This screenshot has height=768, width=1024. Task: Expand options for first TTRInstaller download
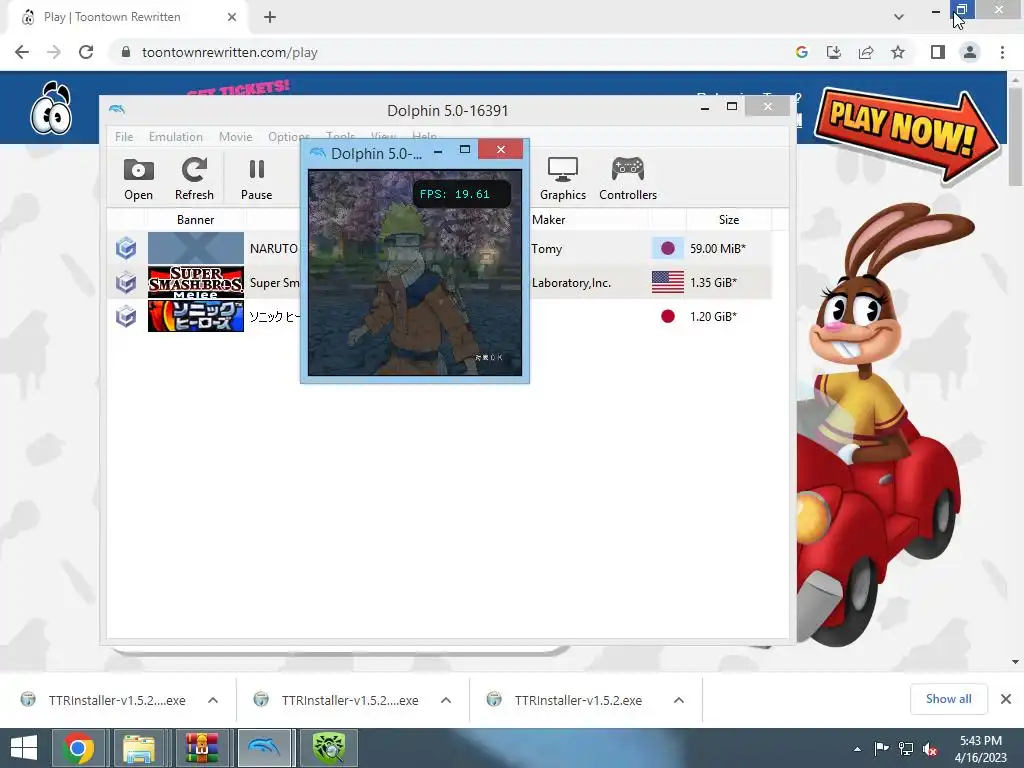(213, 700)
